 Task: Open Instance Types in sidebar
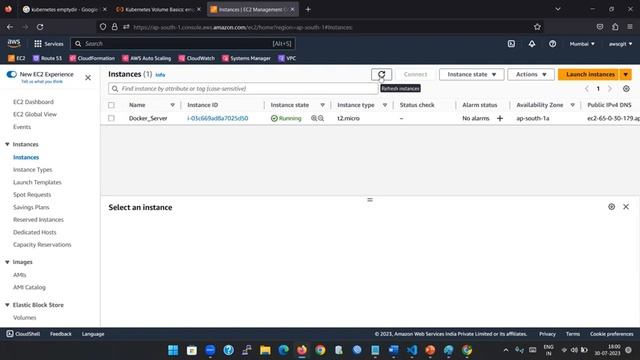coord(33,170)
